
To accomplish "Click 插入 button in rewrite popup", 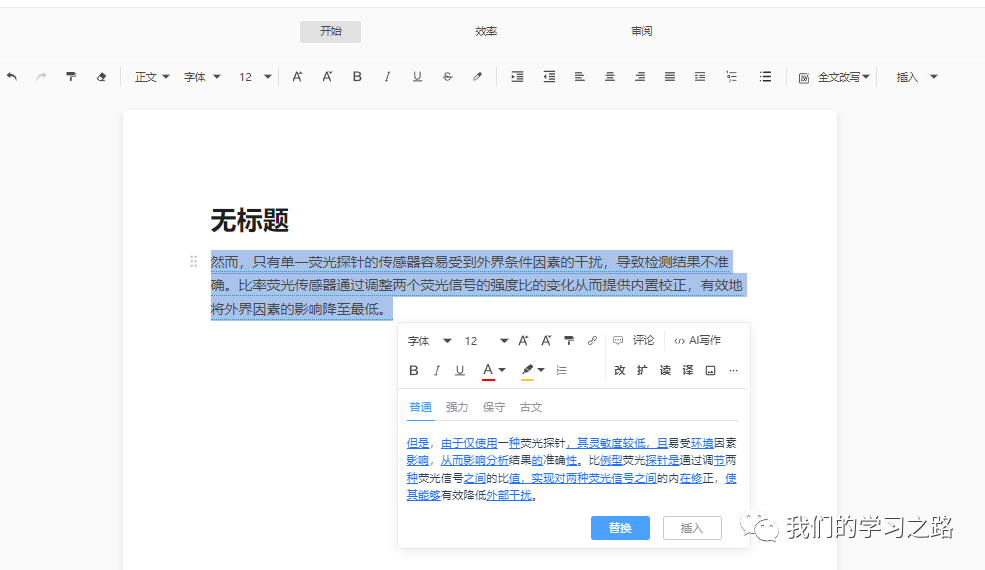I will point(692,528).
